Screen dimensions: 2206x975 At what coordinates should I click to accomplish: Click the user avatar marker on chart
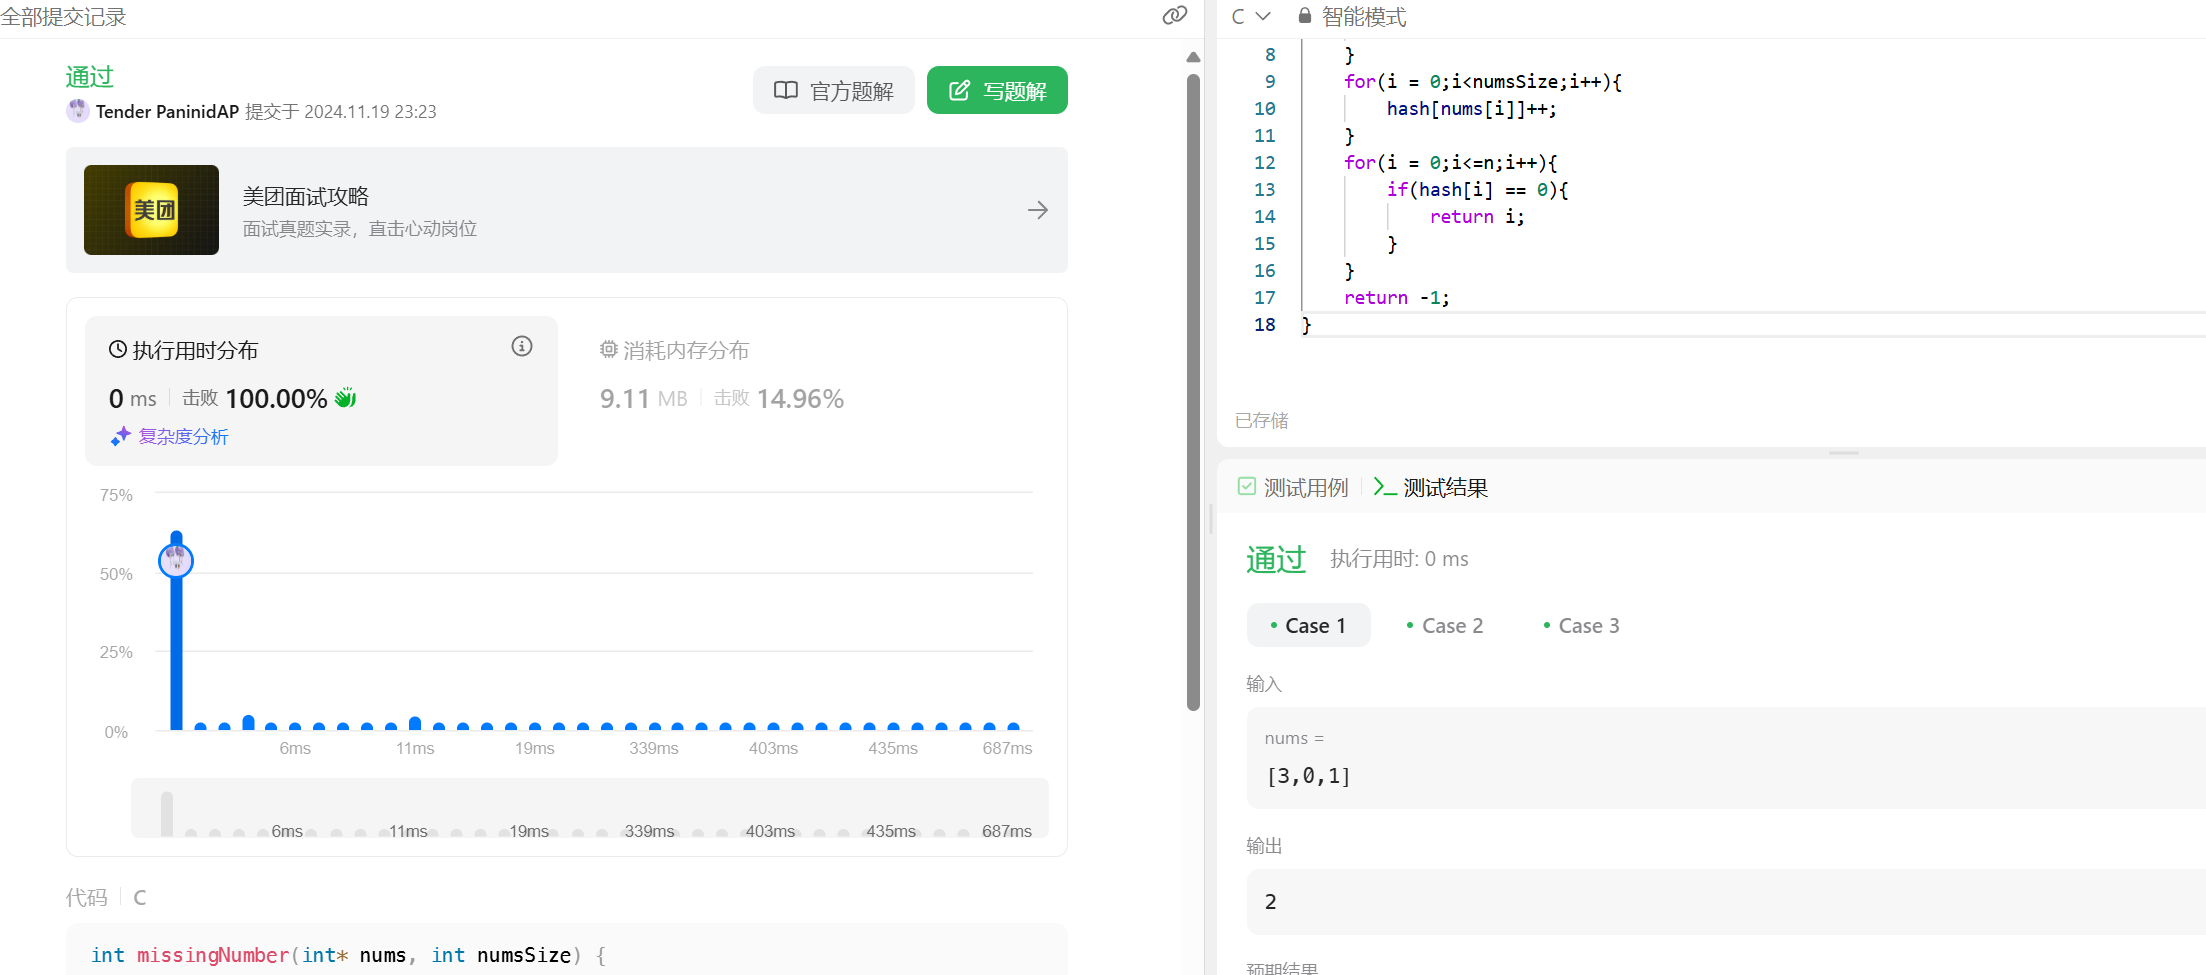176,560
